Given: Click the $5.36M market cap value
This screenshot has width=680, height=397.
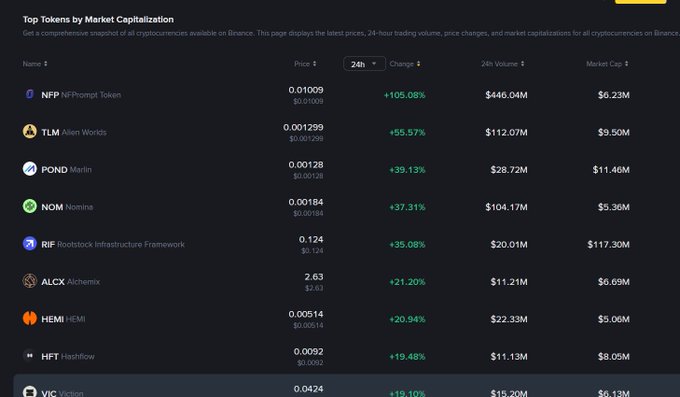Looking at the screenshot, I should pyautogui.click(x=613, y=207).
